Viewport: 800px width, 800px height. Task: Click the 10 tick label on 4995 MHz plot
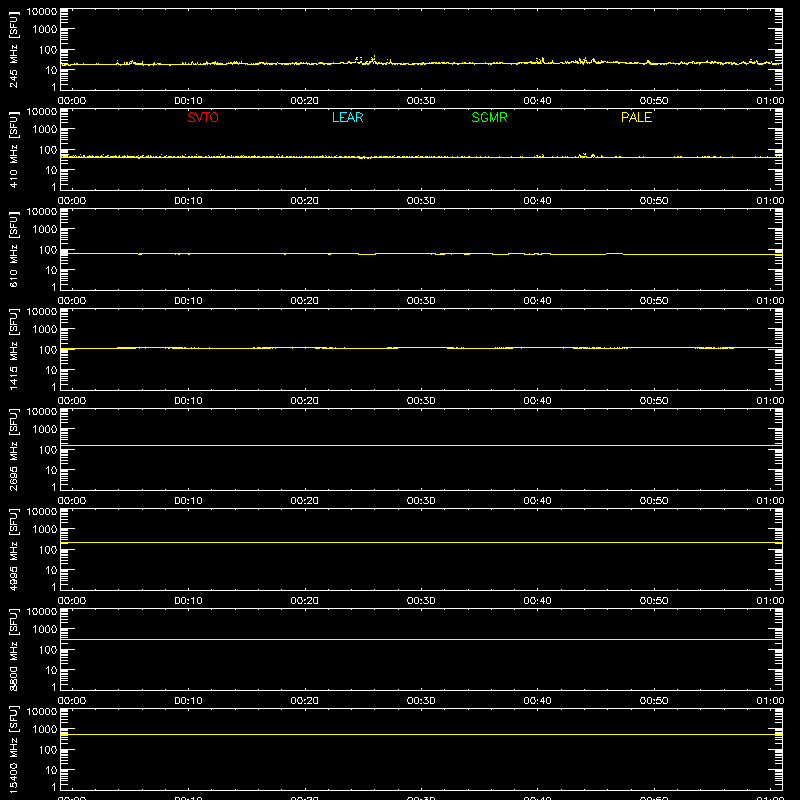click(x=51, y=570)
